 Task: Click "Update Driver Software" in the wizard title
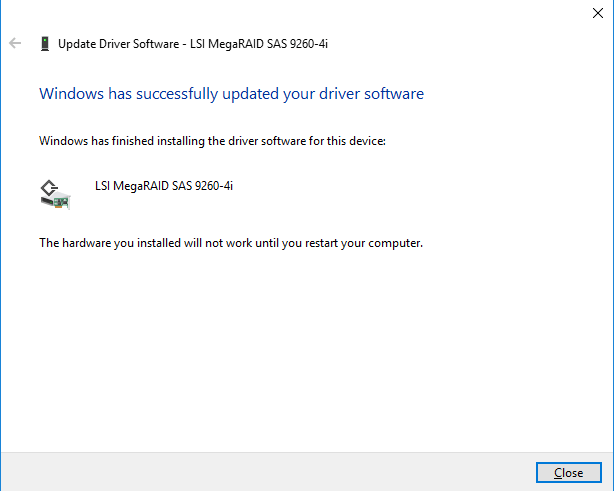coord(120,43)
